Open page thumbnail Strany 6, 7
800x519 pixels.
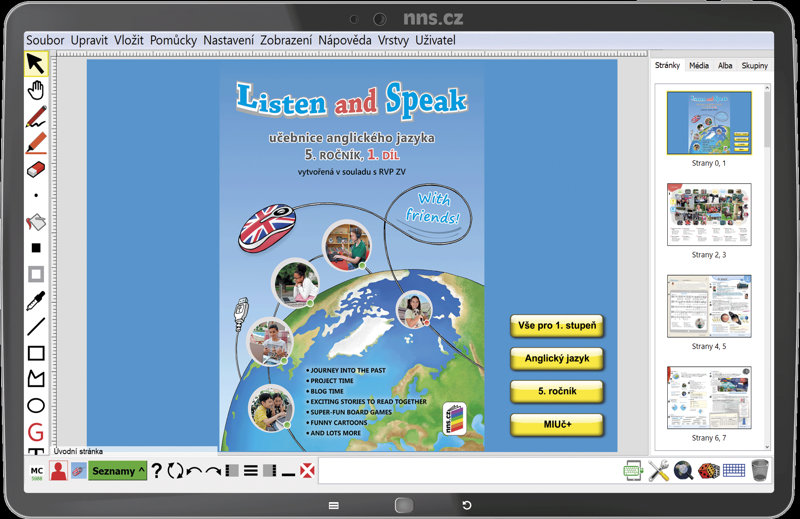tap(709, 398)
